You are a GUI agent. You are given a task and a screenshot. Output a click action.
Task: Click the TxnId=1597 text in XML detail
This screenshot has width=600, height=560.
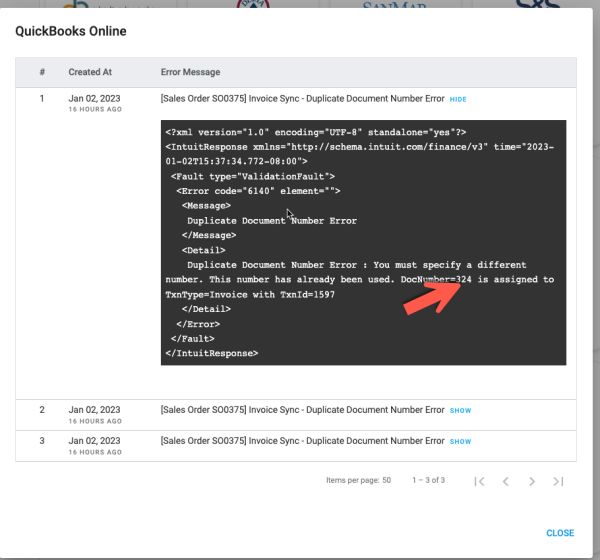point(307,295)
